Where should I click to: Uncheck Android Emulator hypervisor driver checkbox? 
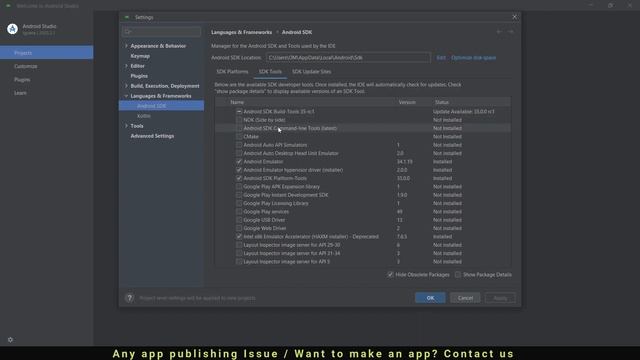(x=239, y=170)
